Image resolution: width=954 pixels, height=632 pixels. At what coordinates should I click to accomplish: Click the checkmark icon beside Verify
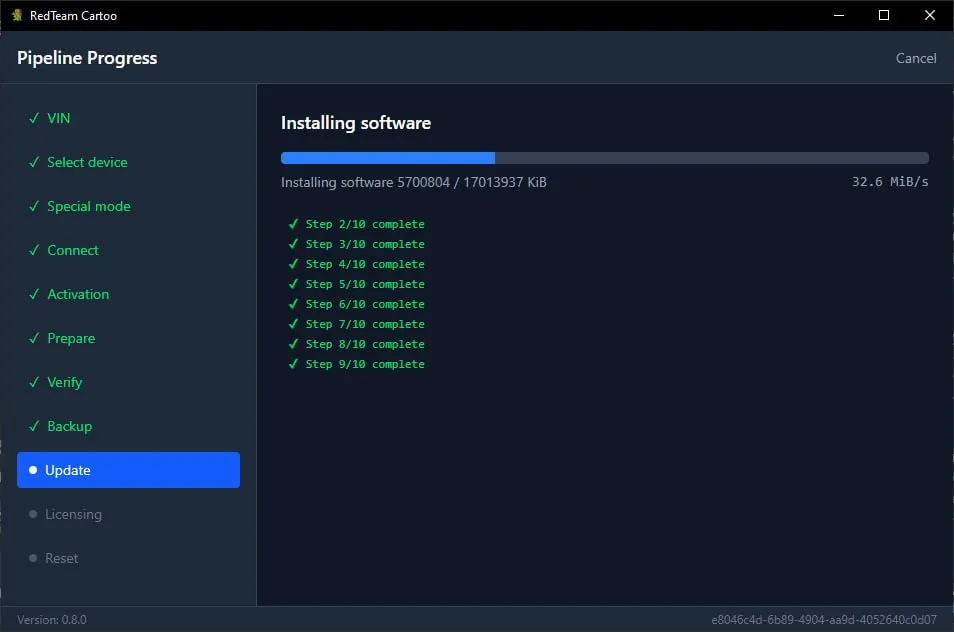(x=34, y=382)
